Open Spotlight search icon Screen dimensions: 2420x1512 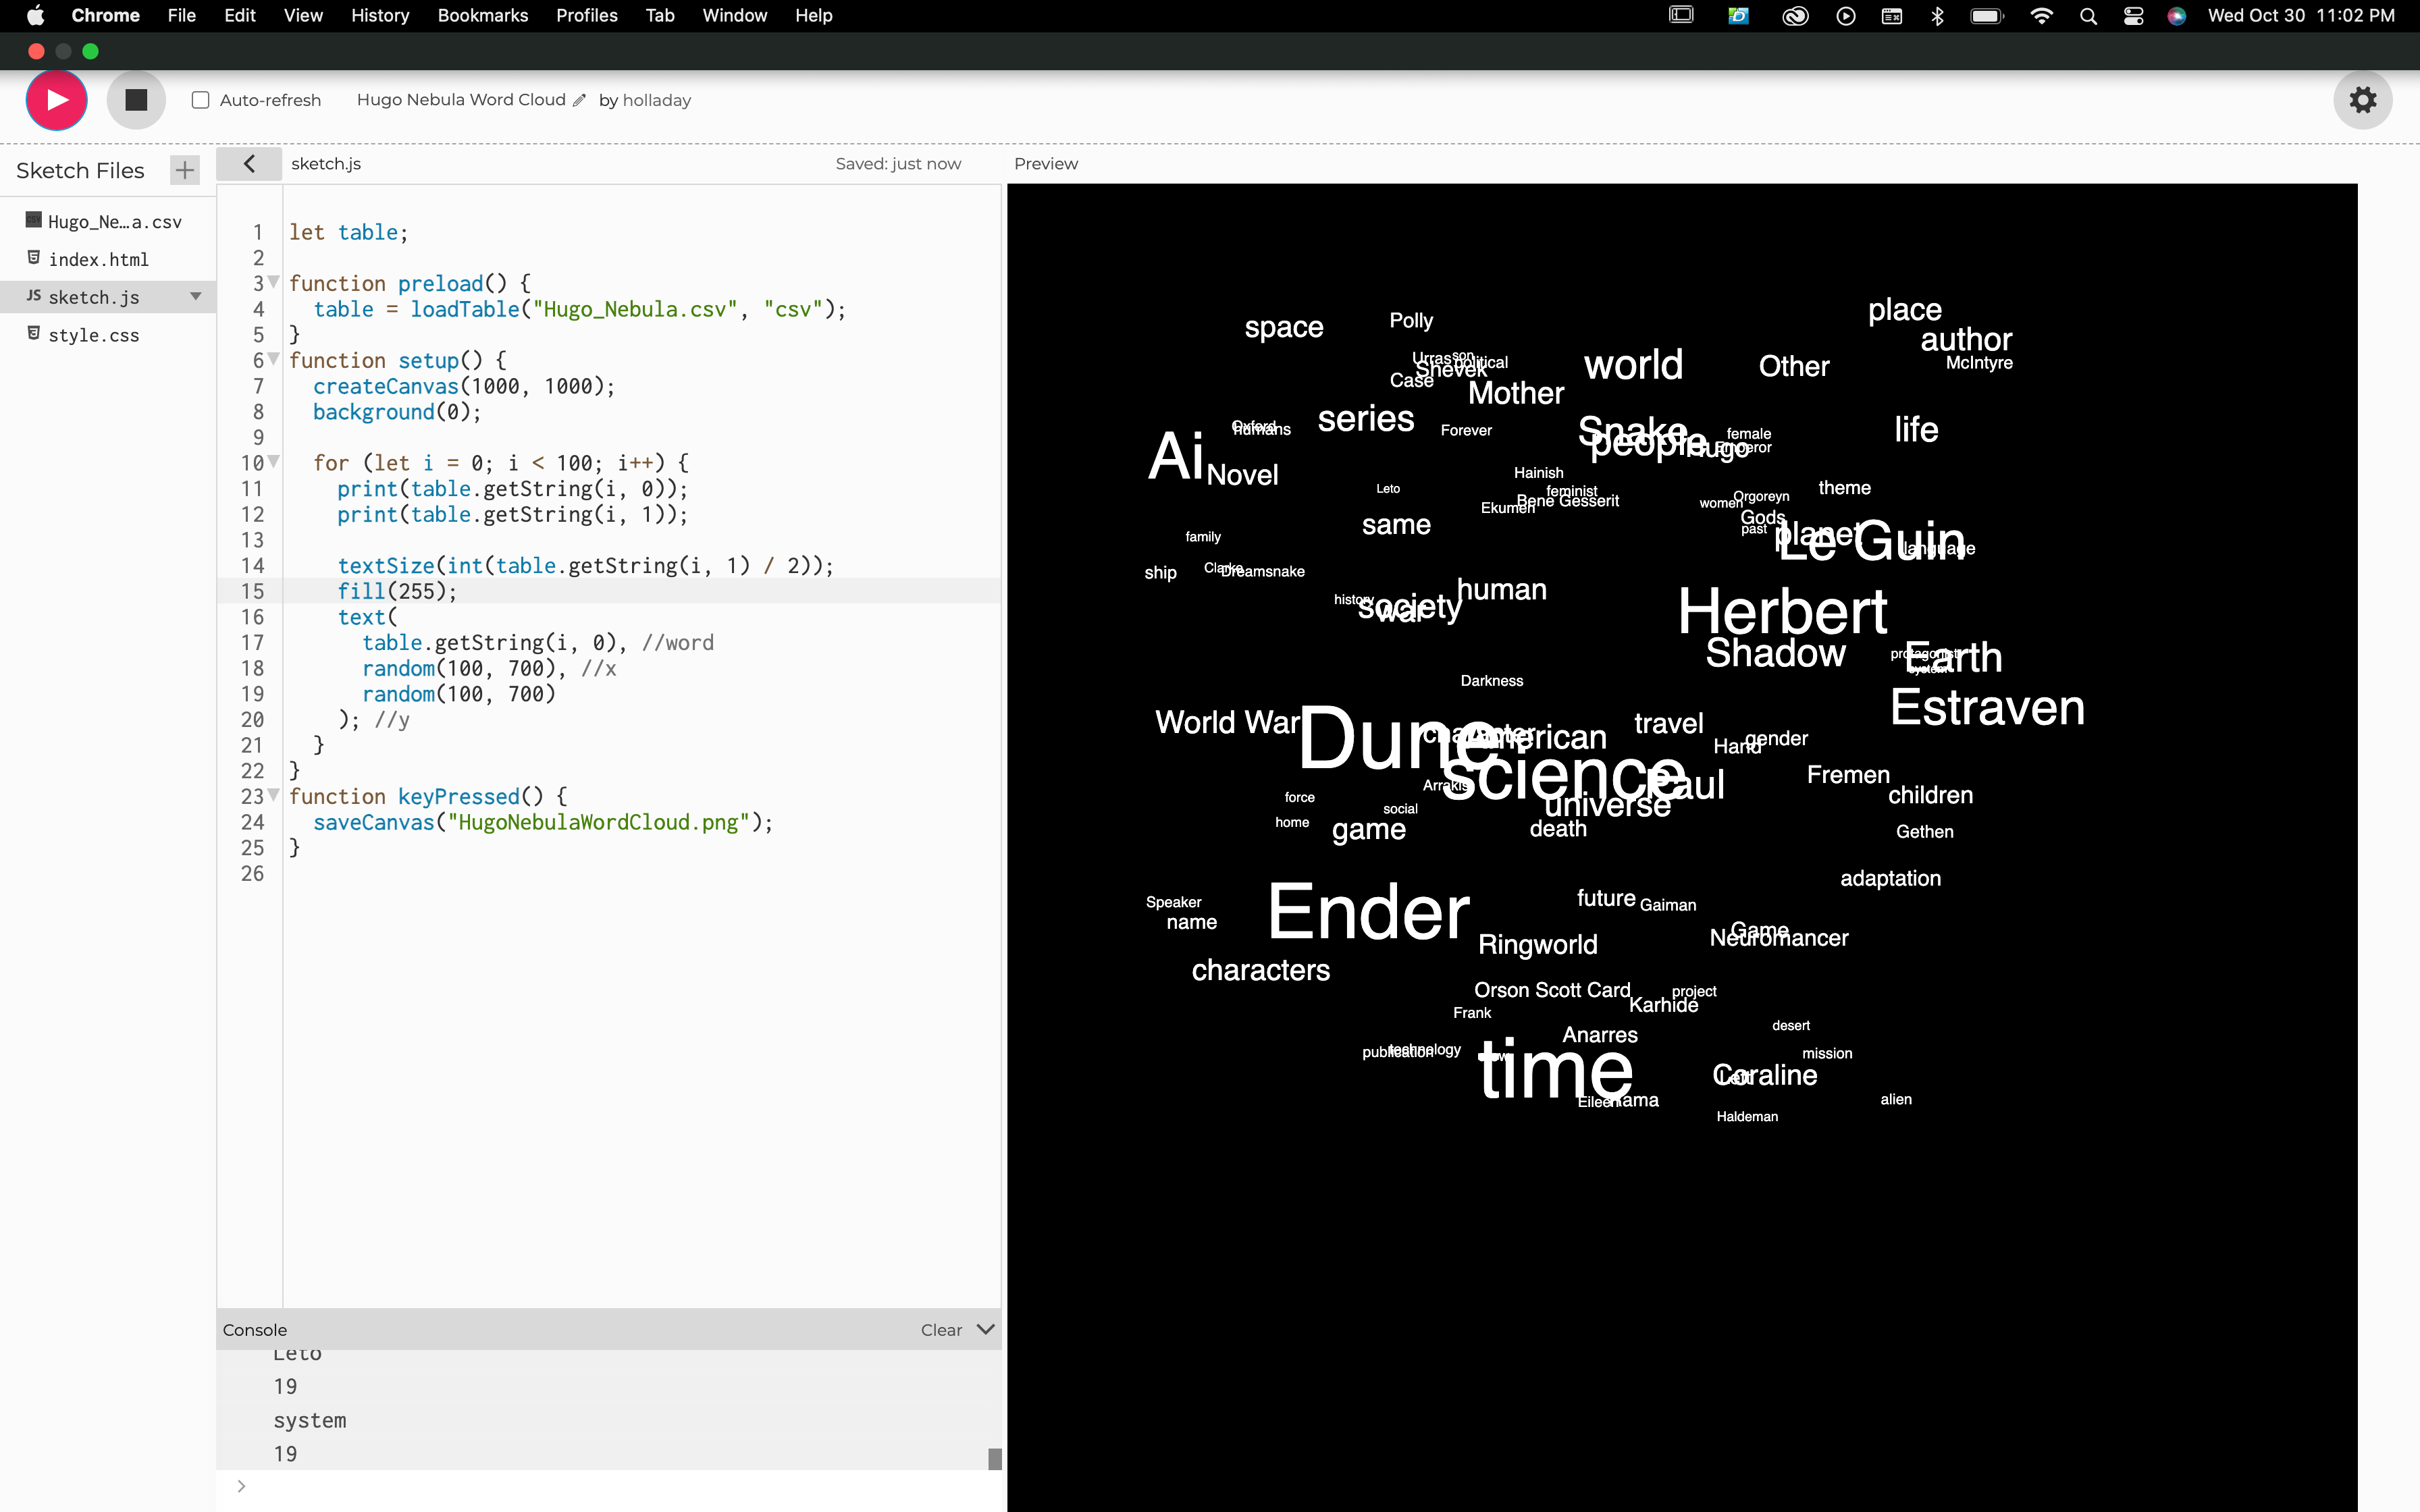pos(2088,16)
